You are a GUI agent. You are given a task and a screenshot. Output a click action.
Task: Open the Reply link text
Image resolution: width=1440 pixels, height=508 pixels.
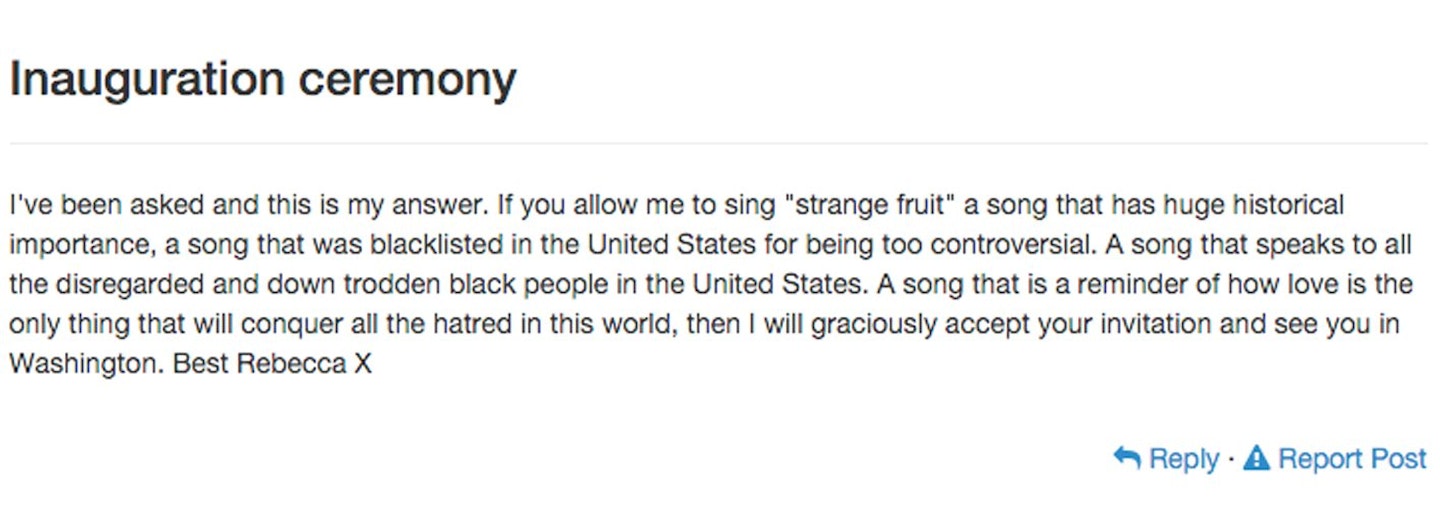[x=1184, y=459]
